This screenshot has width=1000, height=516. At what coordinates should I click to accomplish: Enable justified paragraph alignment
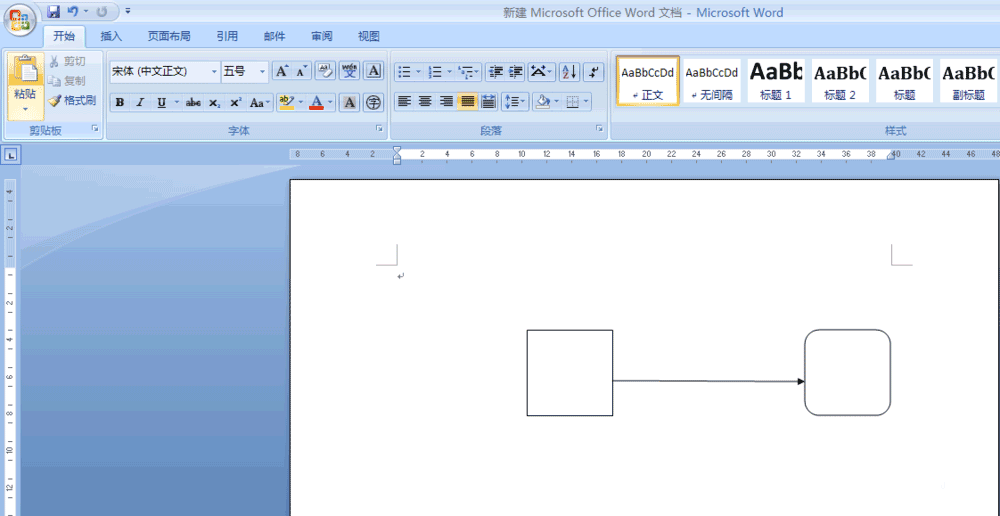coord(468,101)
